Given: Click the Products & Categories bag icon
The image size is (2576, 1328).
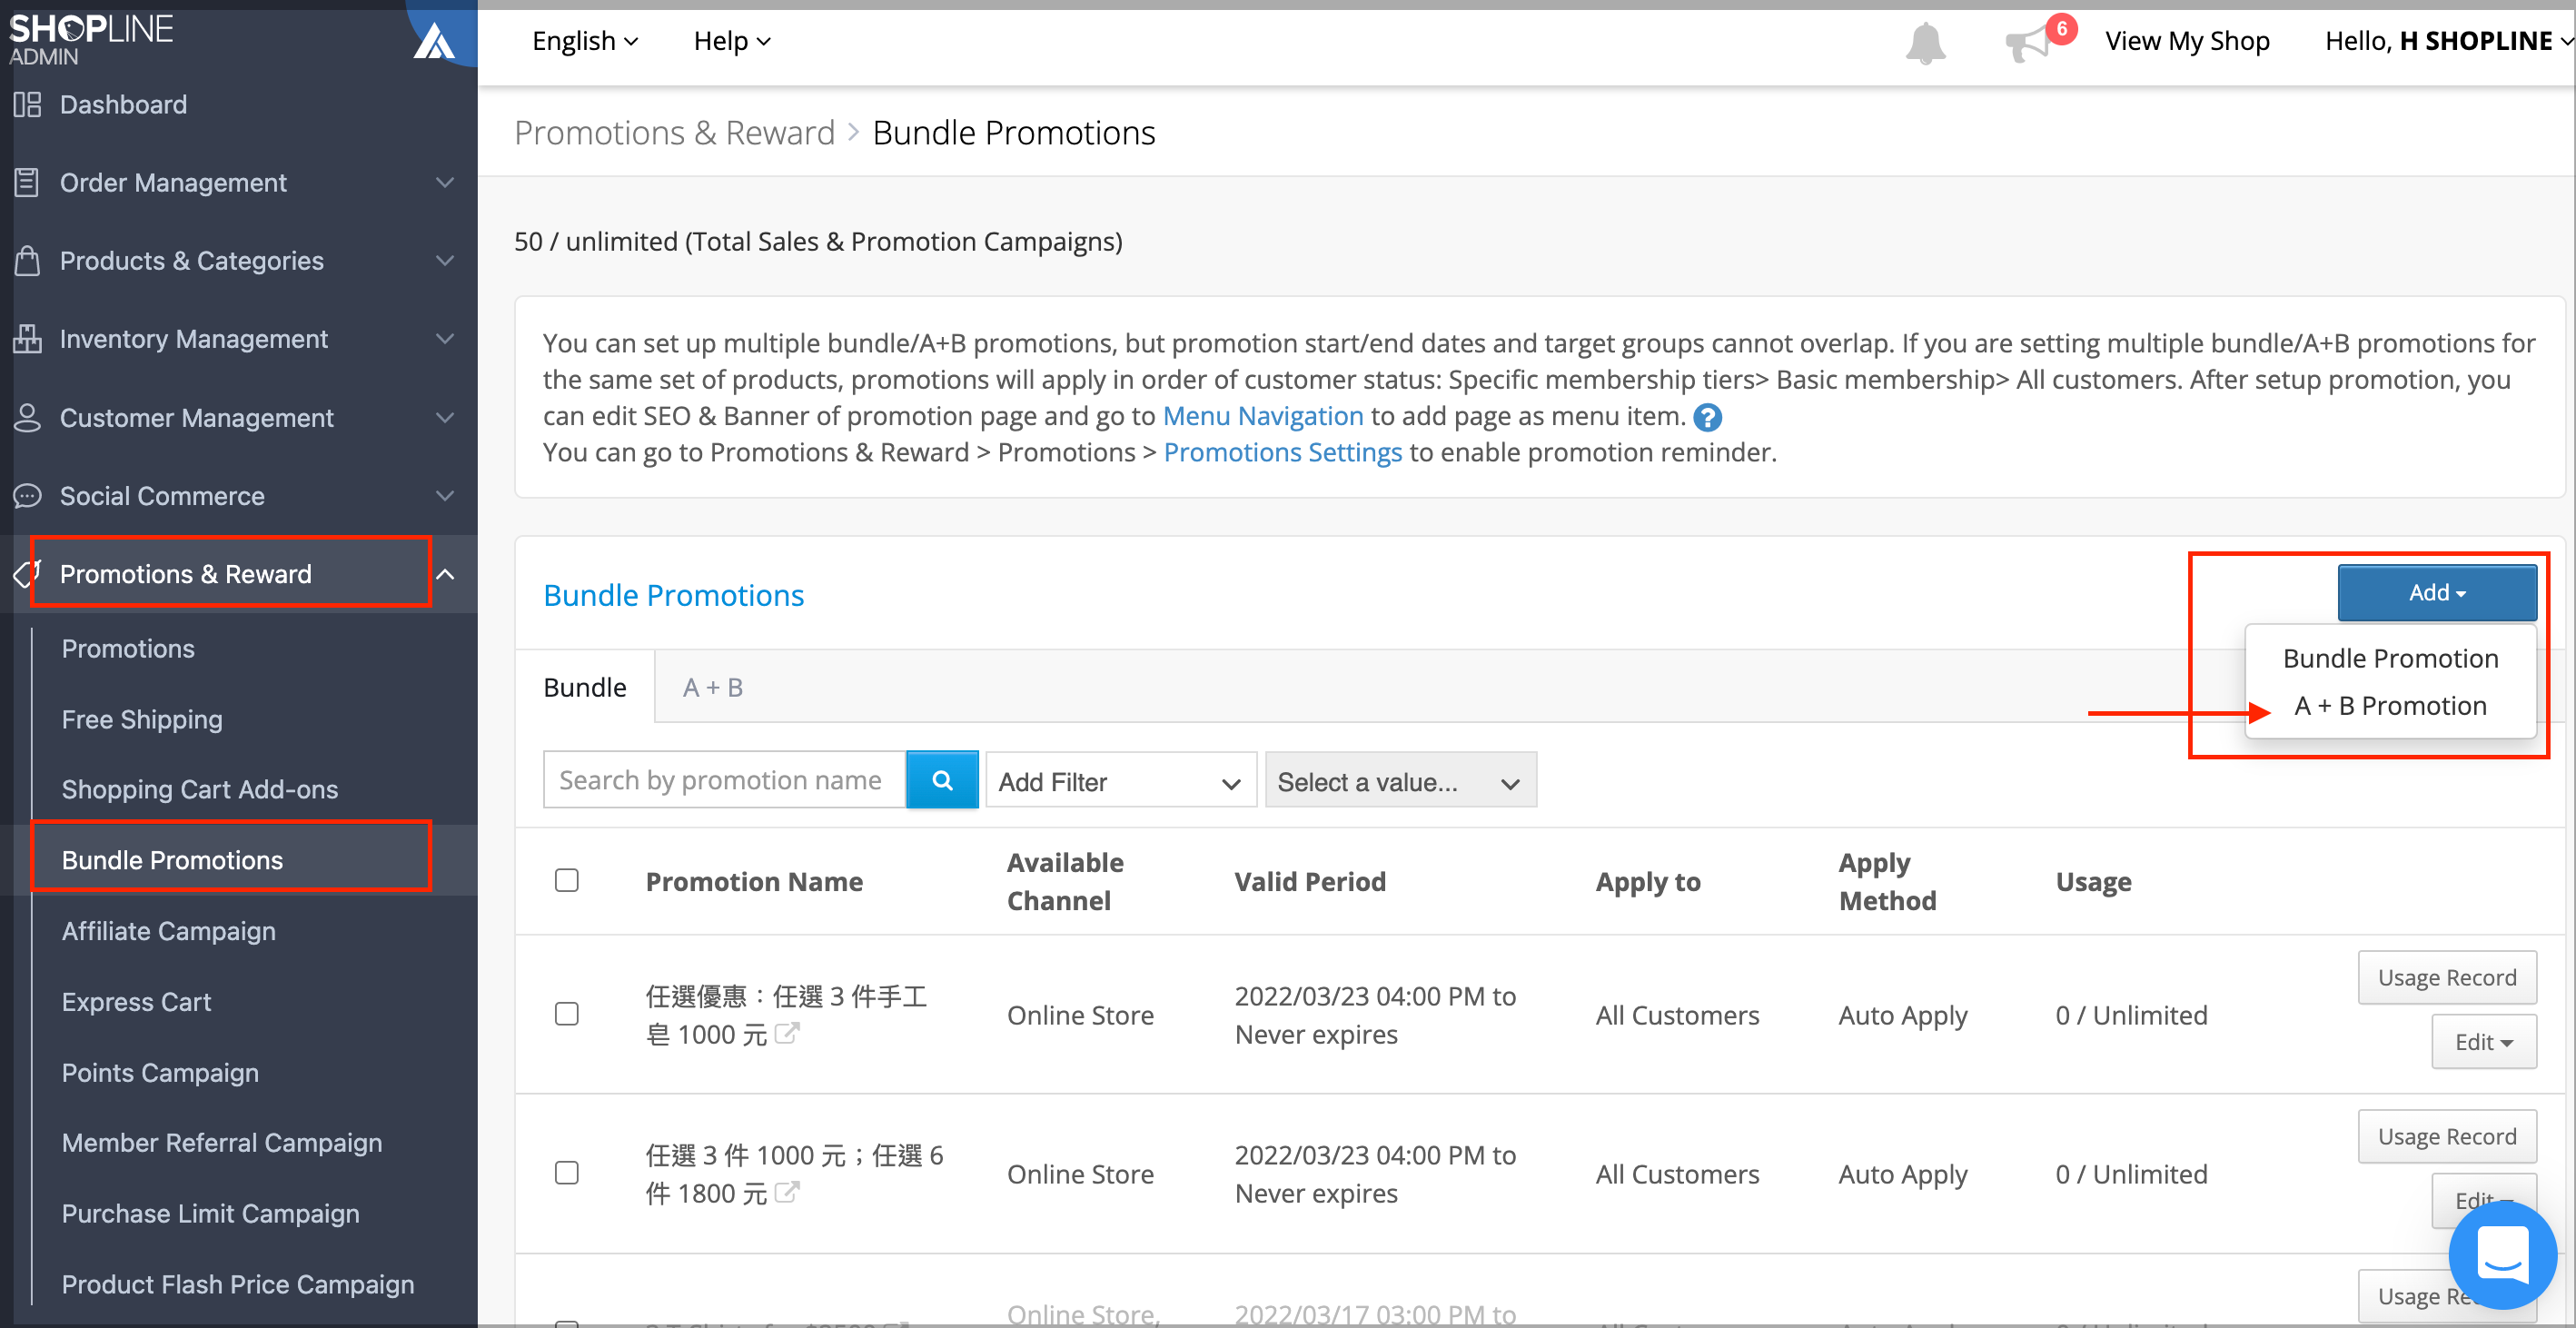Looking at the screenshot, I should (27, 260).
